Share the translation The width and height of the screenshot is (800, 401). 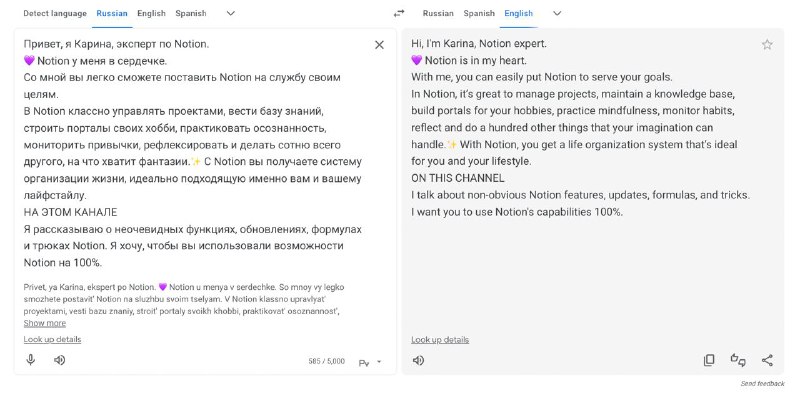click(x=767, y=360)
